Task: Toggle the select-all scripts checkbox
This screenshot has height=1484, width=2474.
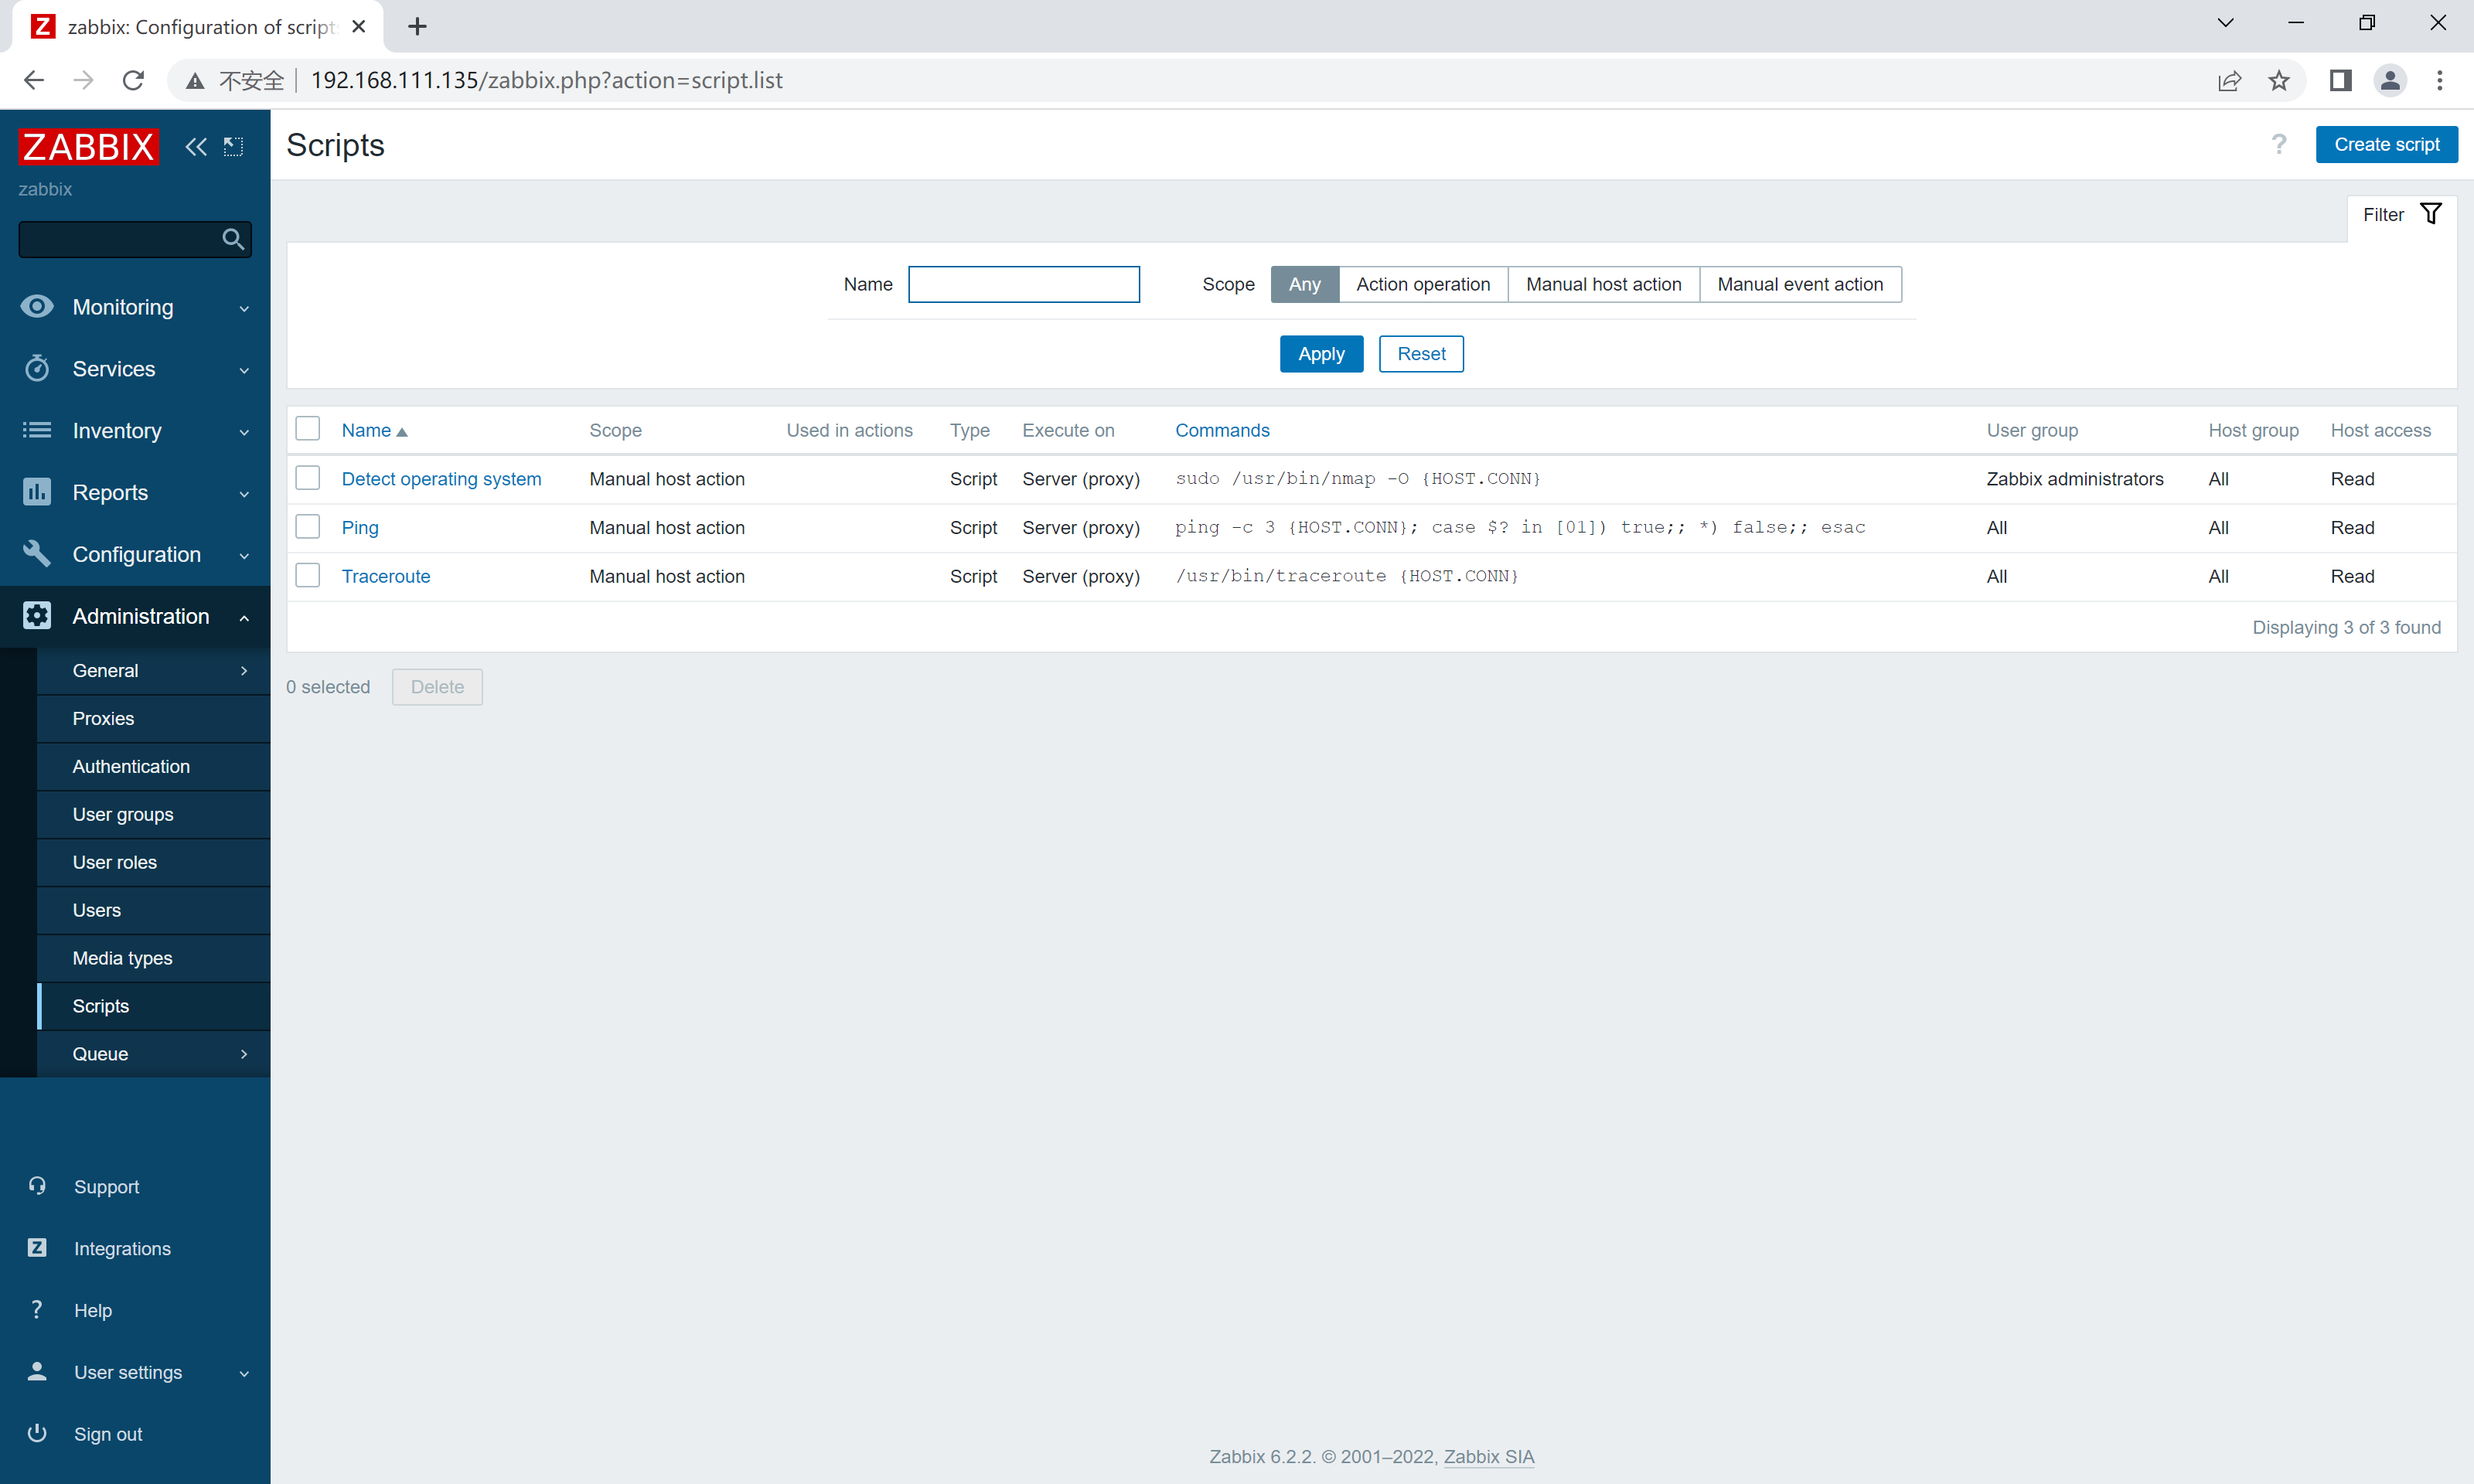Action: coord(308,429)
